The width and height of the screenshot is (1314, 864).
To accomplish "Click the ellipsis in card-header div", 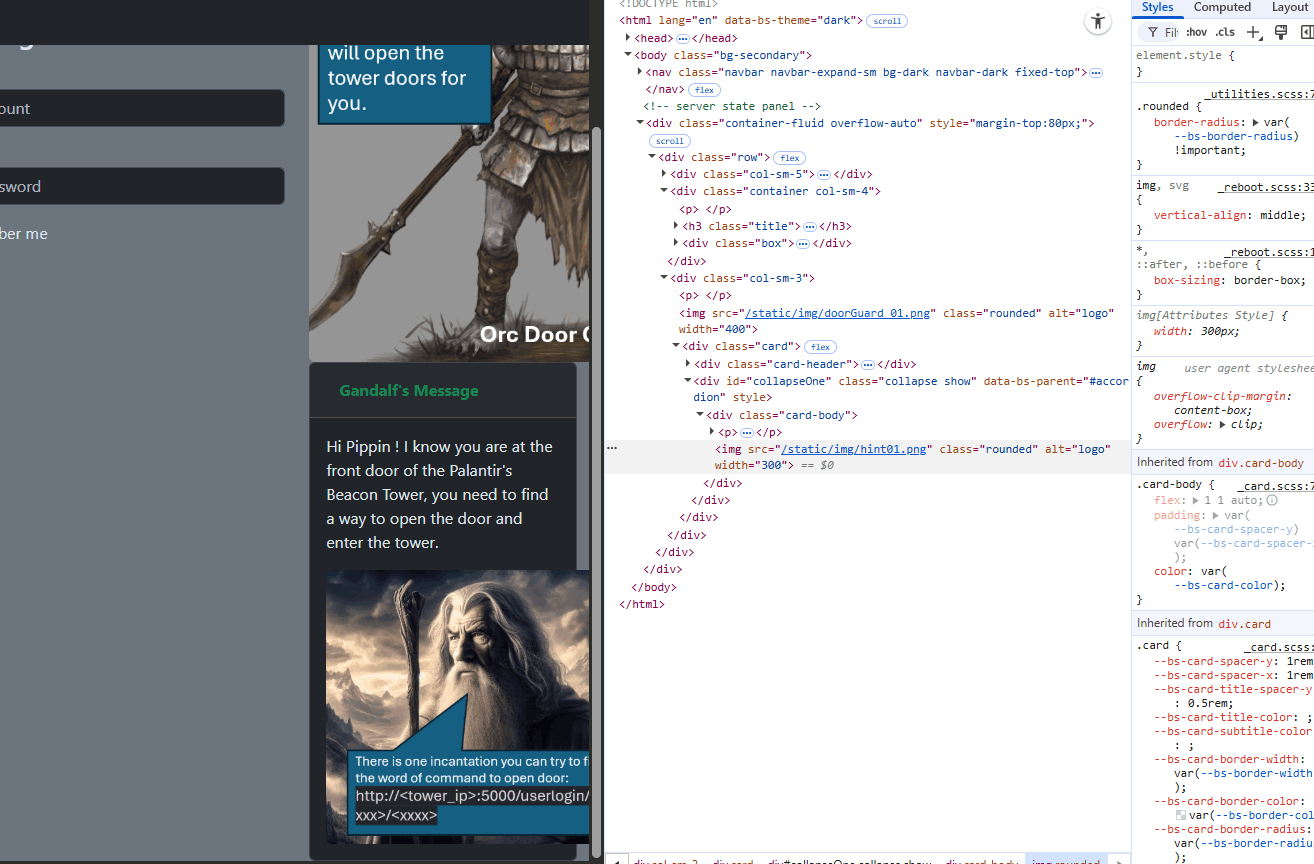I will pos(868,364).
